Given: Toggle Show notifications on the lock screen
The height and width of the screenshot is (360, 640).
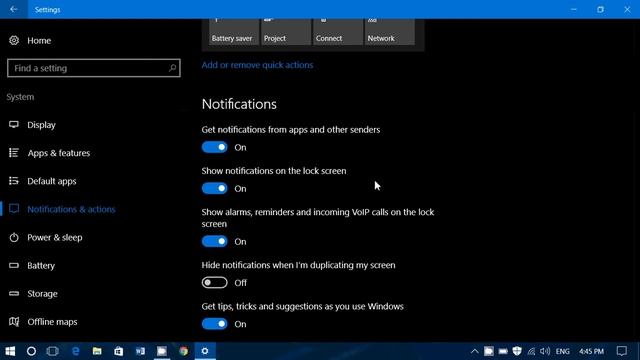Looking at the screenshot, I should tap(214, 189).
